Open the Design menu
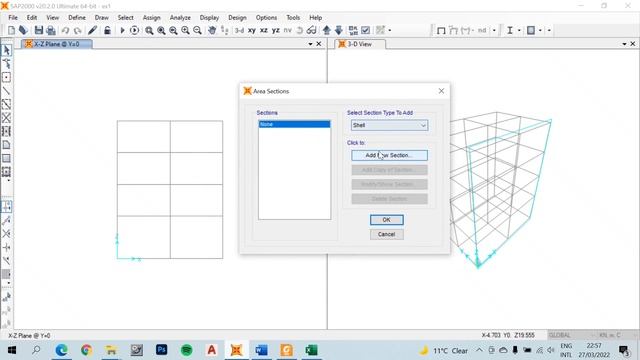 tap(237, 18)
